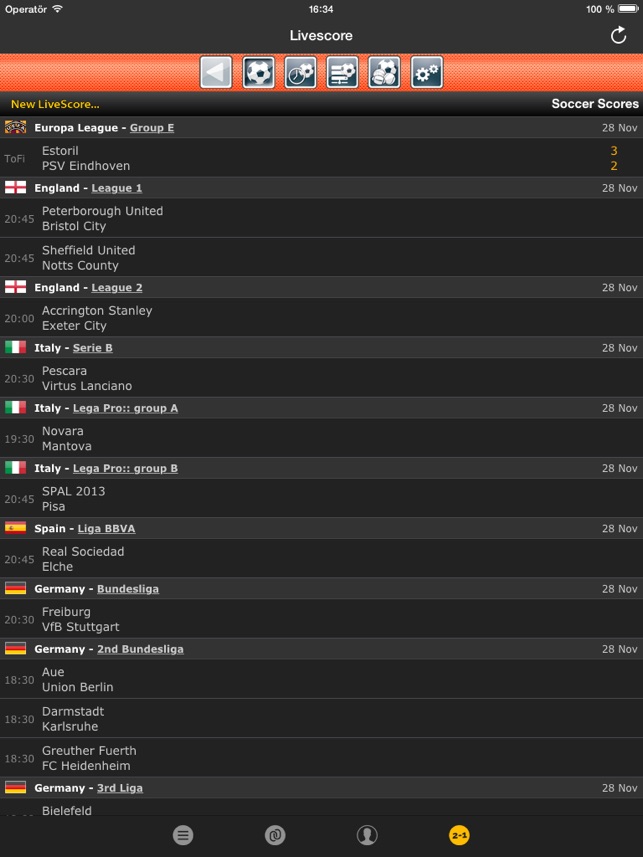Open the Italy Serie B link
The height and width of the screenshot is (857, 643).
93,348
